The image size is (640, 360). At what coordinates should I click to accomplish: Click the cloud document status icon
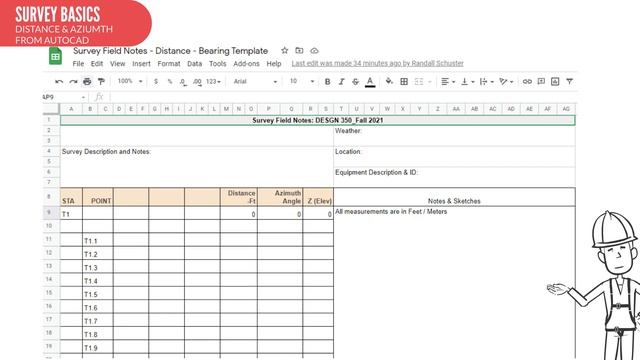[x=314, y=51]
